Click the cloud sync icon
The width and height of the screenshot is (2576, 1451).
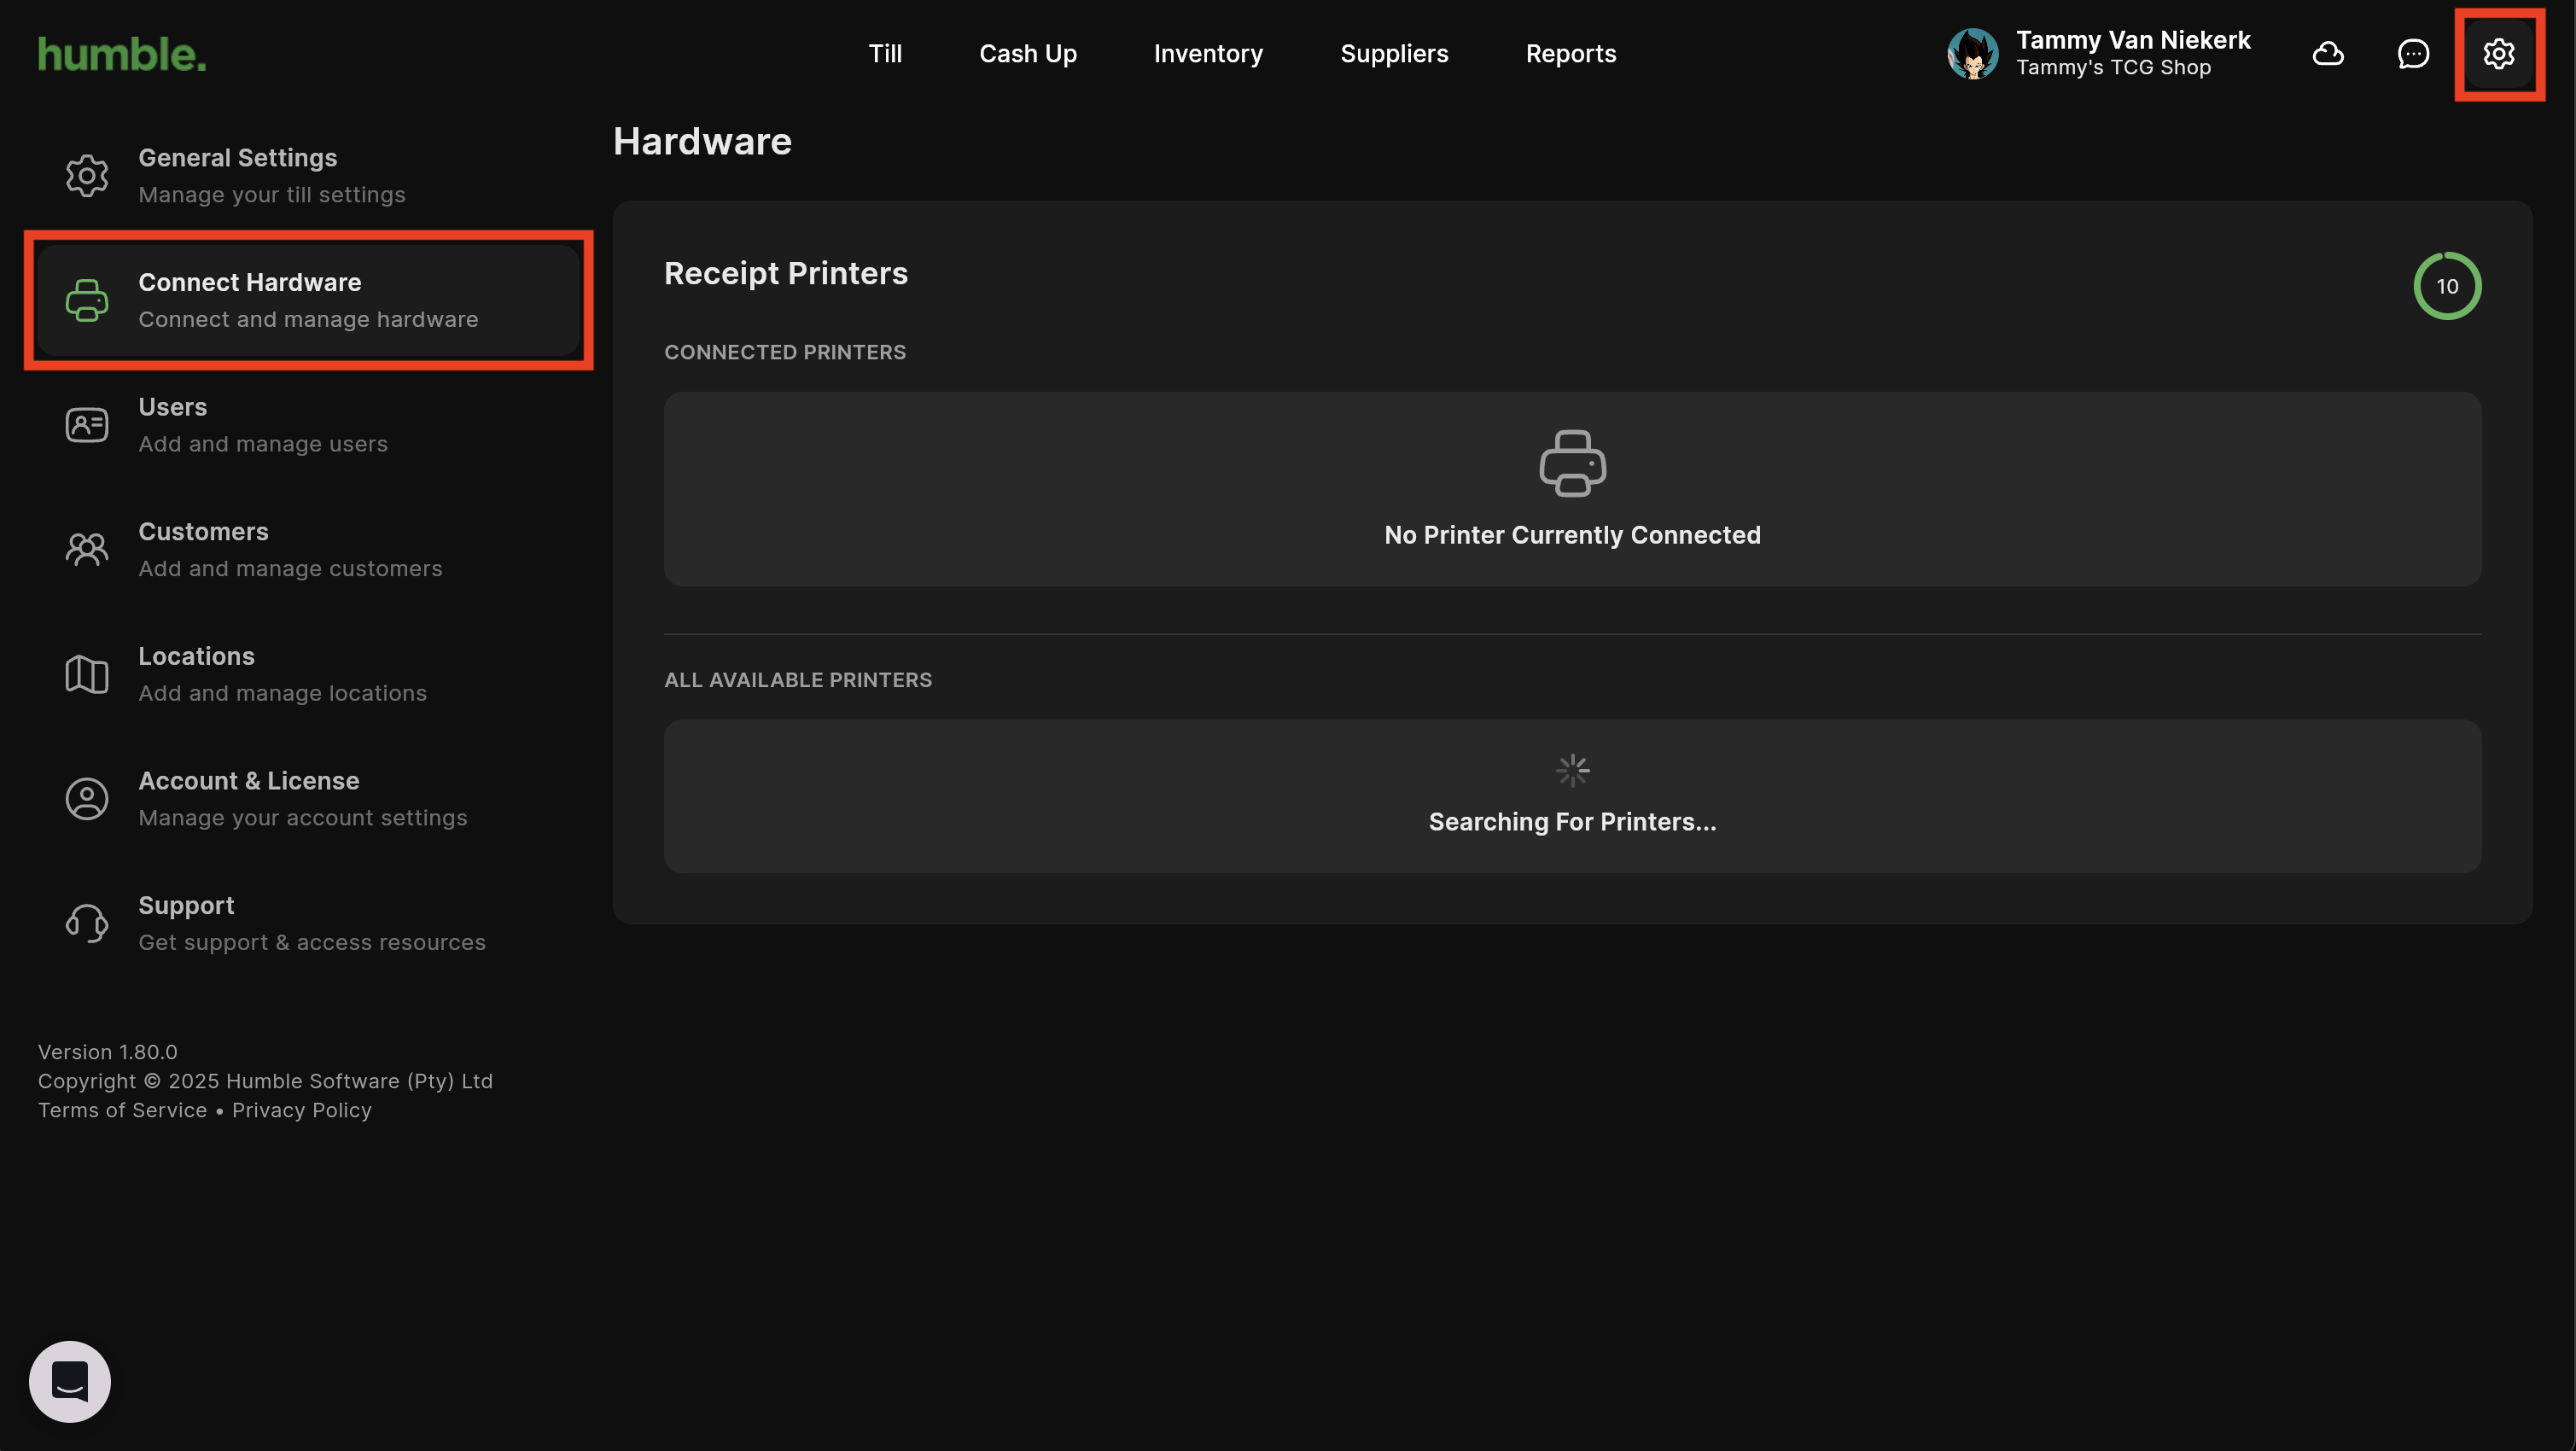pyautogui.click(x=2328, y=54)
